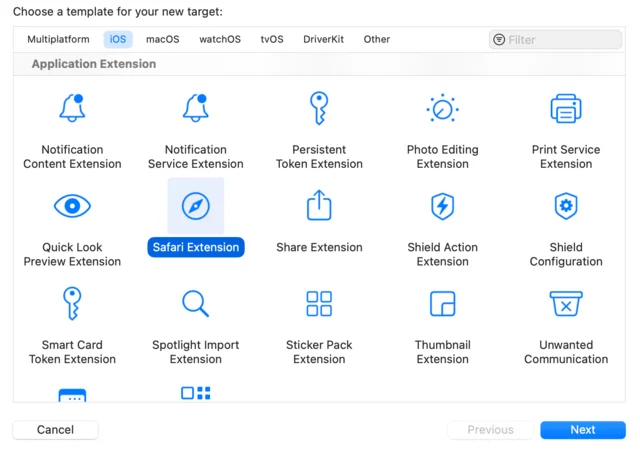Select the partially visible widget grid template icon
Screen dimensions: 640x451
point(196,393)
